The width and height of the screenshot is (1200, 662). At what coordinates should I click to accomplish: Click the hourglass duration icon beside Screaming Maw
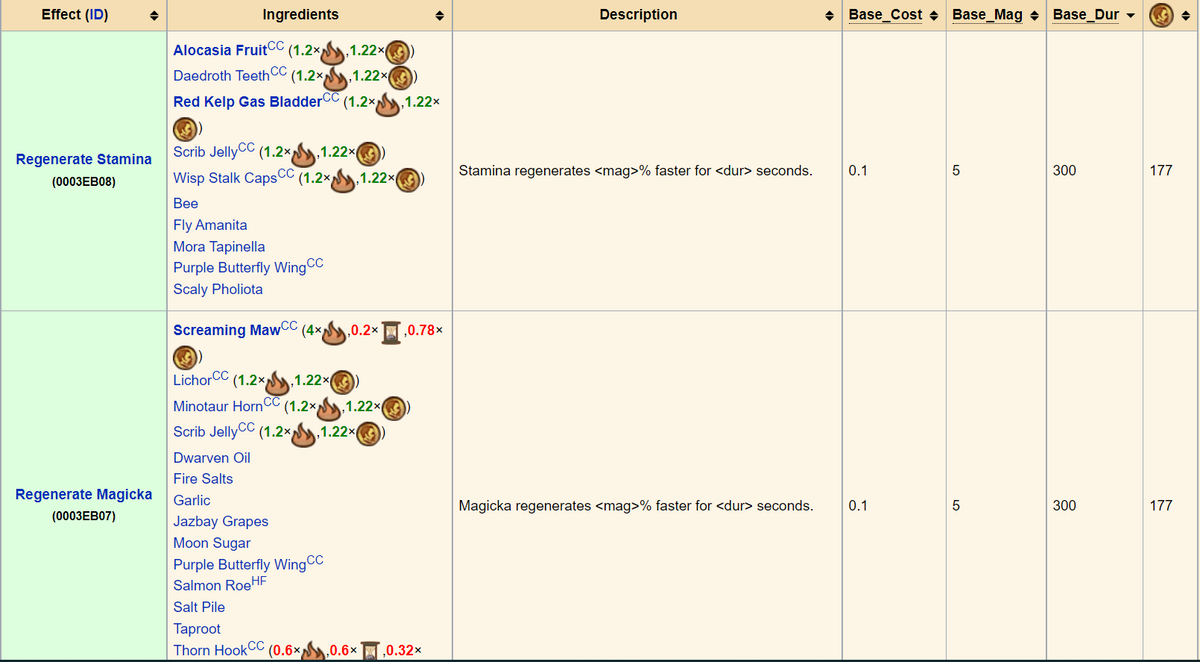(391, 331)
